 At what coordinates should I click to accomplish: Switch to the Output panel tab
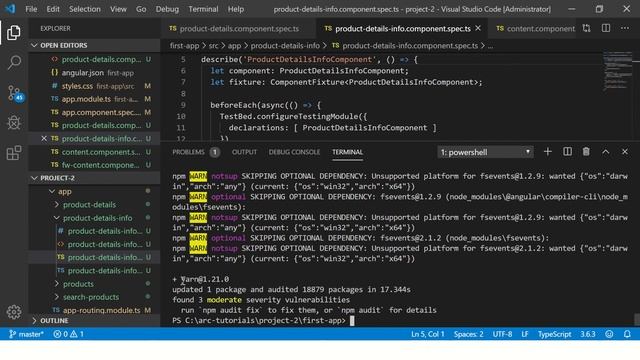(x=244, y=152)
